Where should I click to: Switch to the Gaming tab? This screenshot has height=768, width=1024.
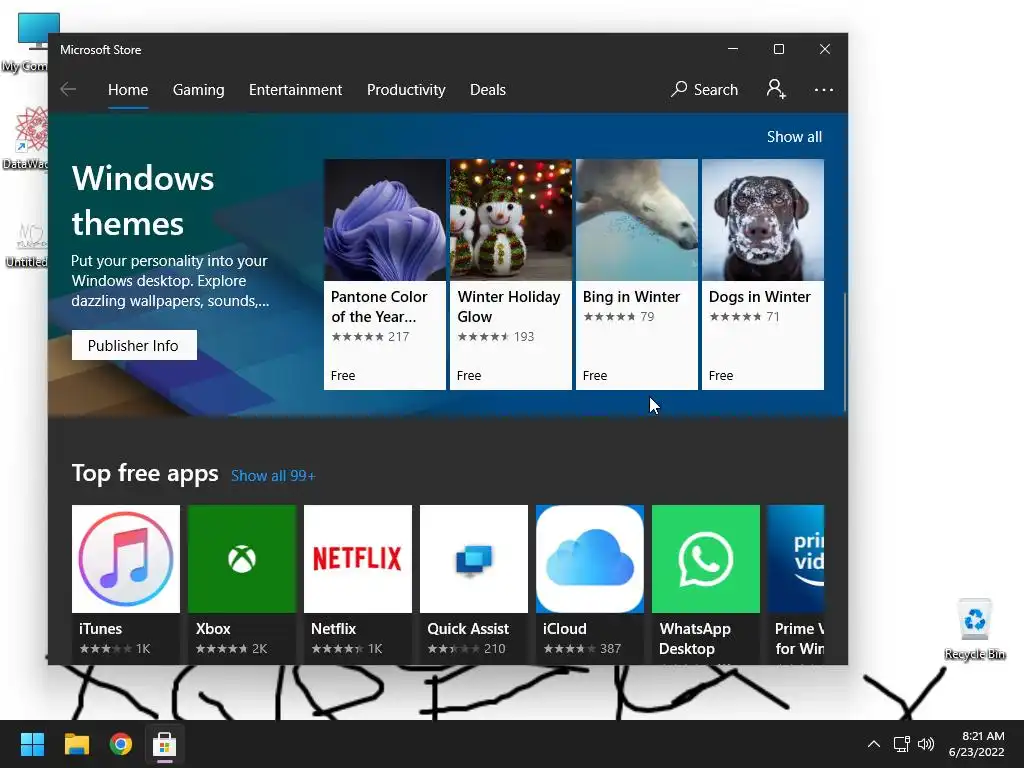[x=199, y=89]
